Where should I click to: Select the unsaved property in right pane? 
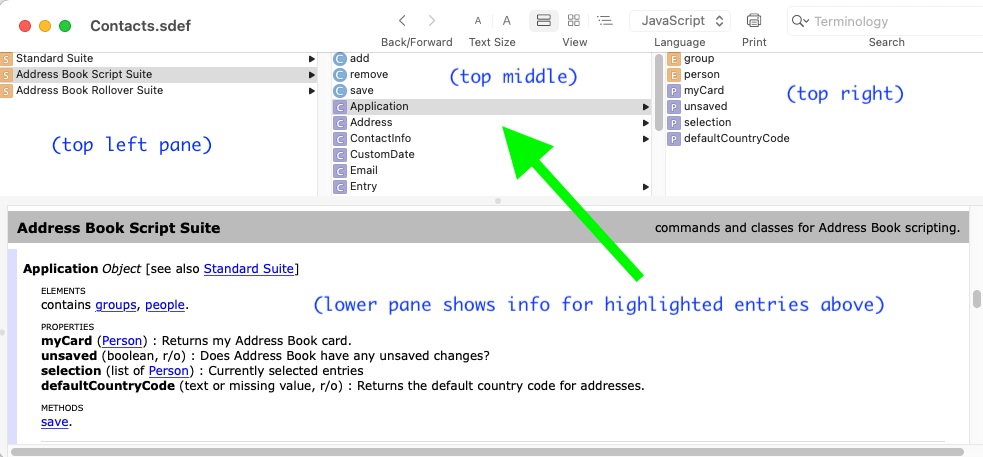click(705, 107)
